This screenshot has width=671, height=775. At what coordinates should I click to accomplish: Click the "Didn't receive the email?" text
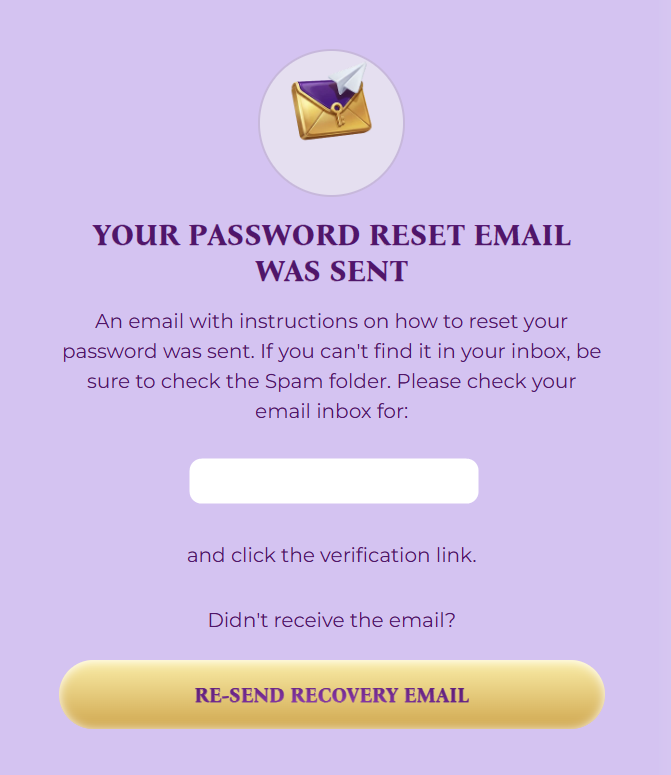click(331, 620)
